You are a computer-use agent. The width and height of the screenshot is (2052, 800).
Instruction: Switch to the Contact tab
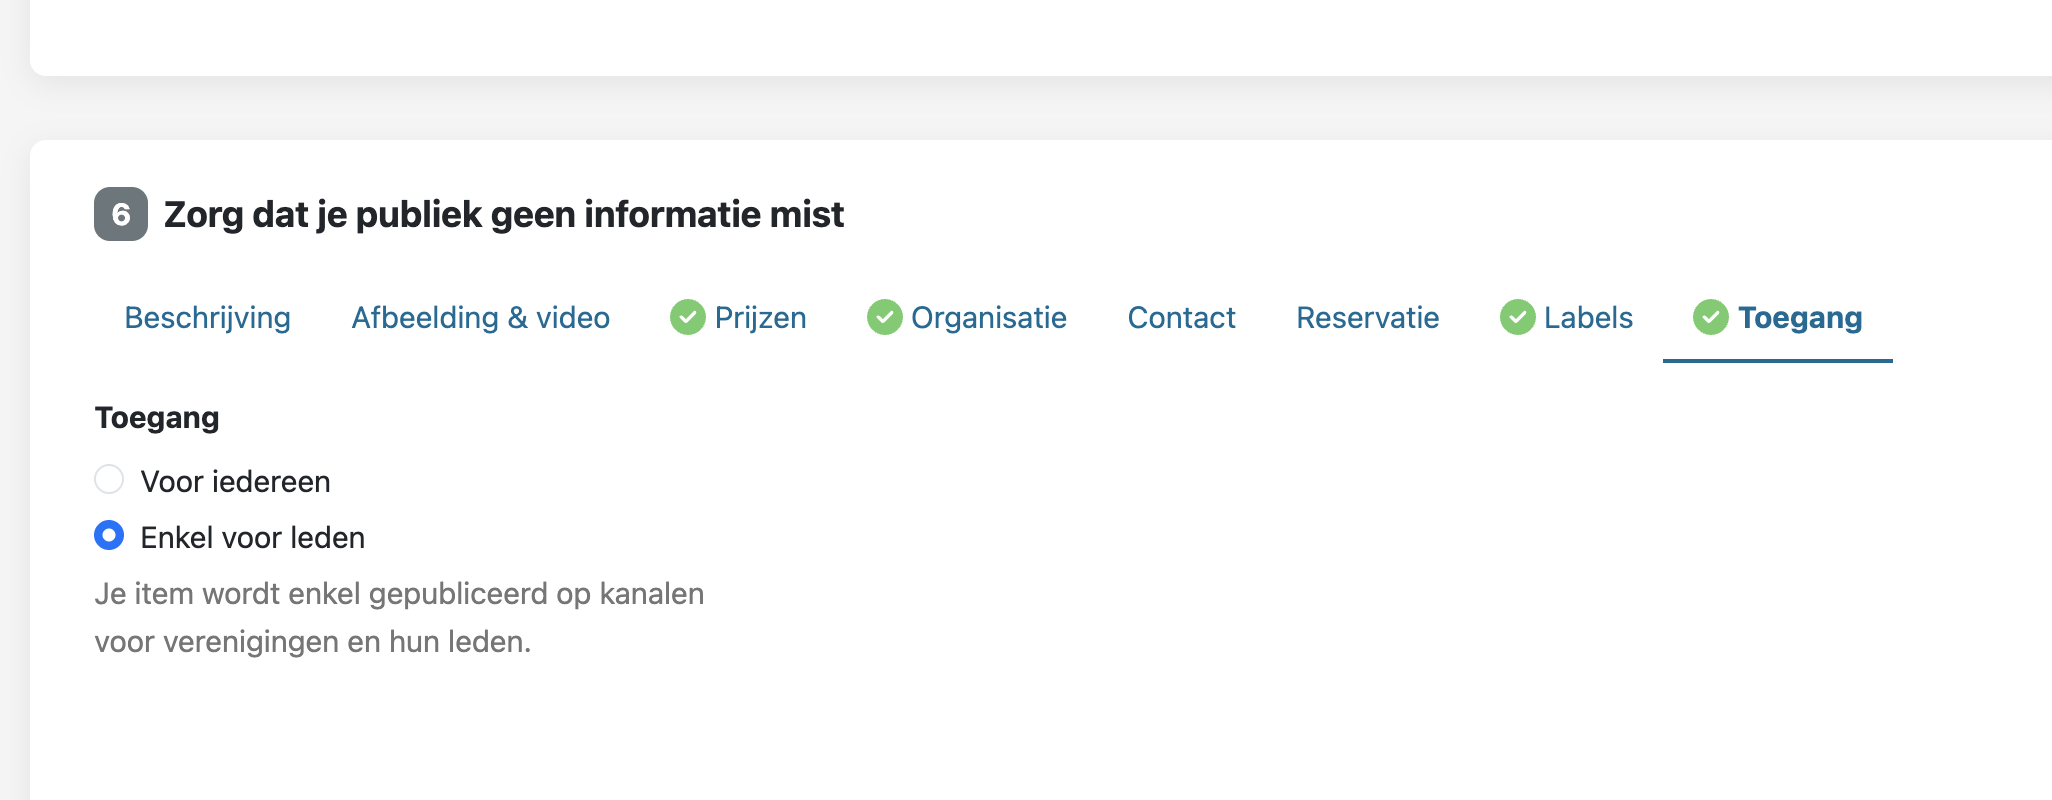coord(1182,317)
